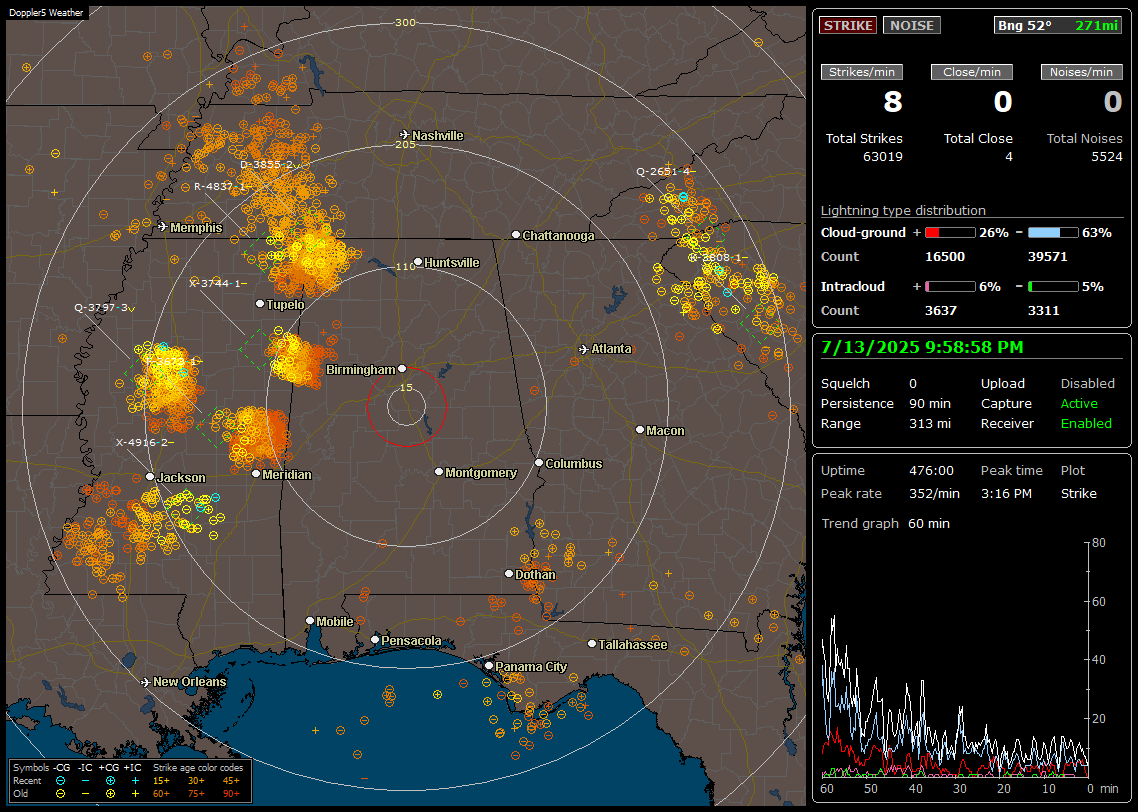
Task: Click the Noises/min label button
Action: tap(1081, 72)
